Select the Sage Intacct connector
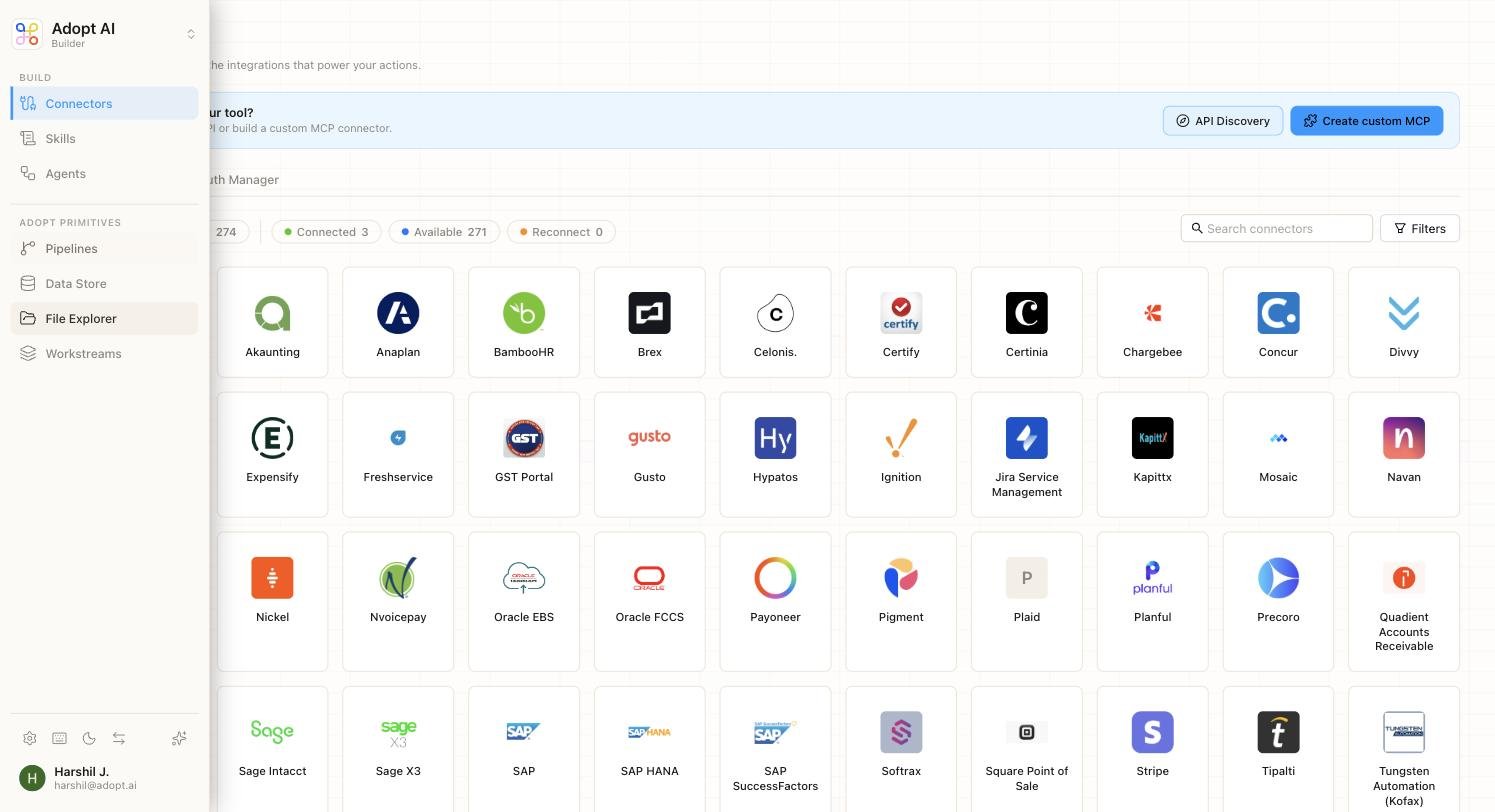The height and width of the screenshot is (812, 1495). pyautogui.click(x=272, y=749)
